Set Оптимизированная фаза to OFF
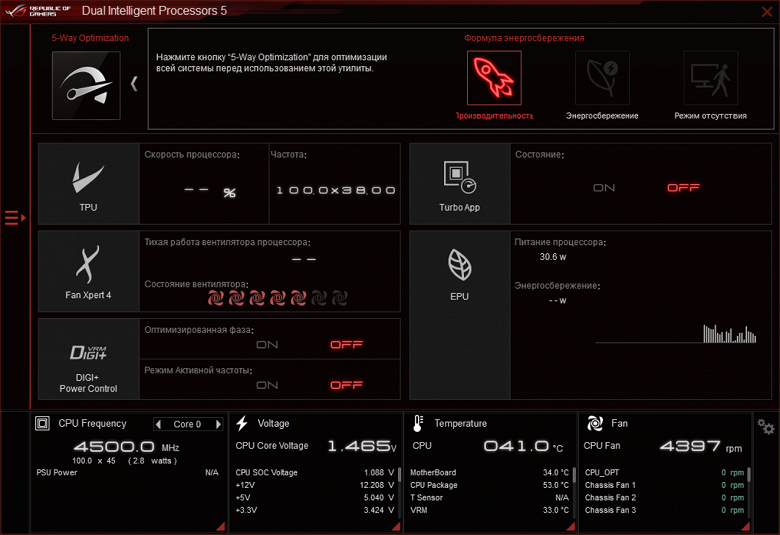The height and width of the screenshot is (535, 780). [347, 344]
